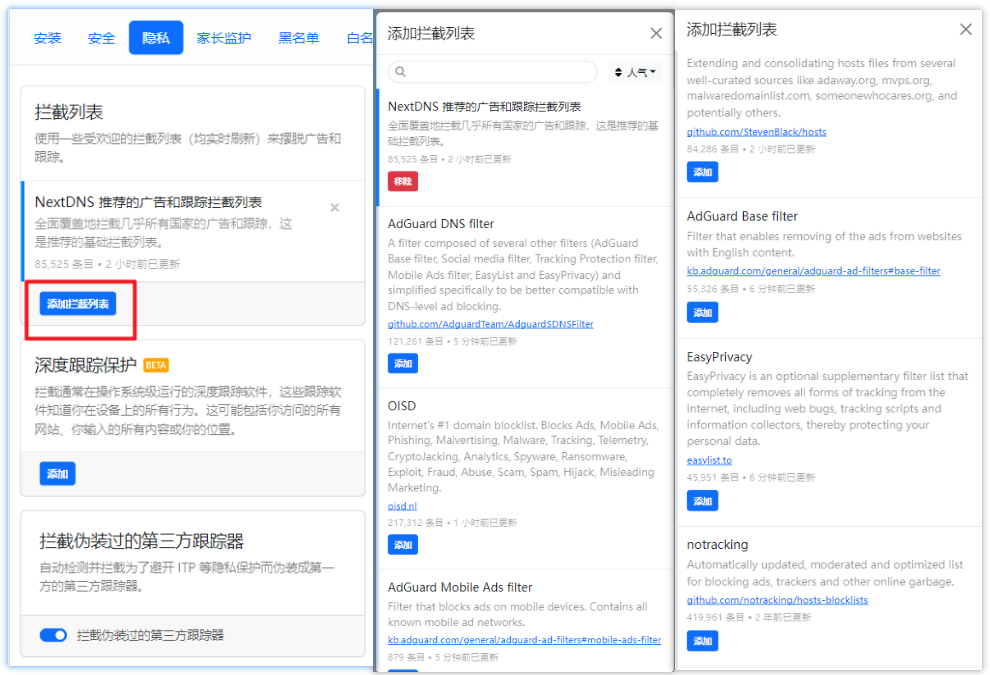Screen dimensions: 990x675
Task: Open the easylist.to link
Action: click(709, 460)
